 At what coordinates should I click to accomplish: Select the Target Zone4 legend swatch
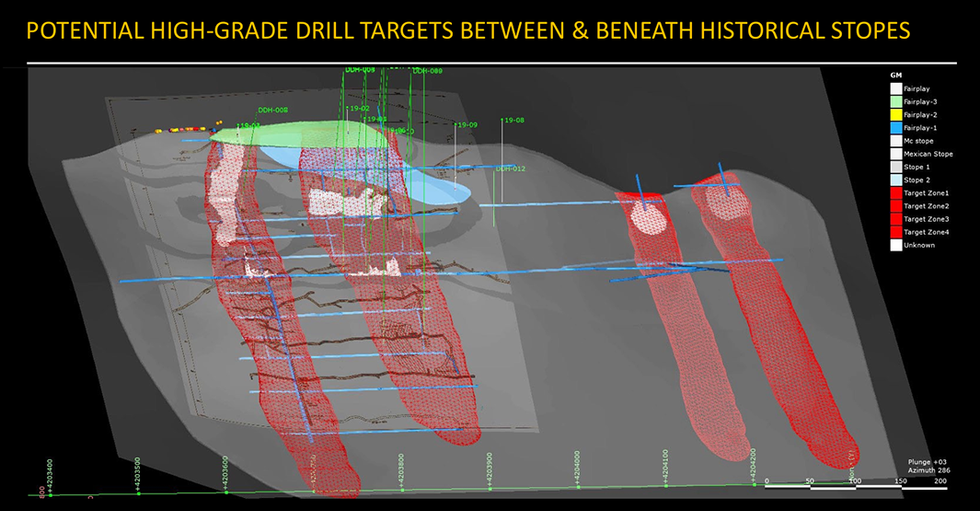[895, 232]
